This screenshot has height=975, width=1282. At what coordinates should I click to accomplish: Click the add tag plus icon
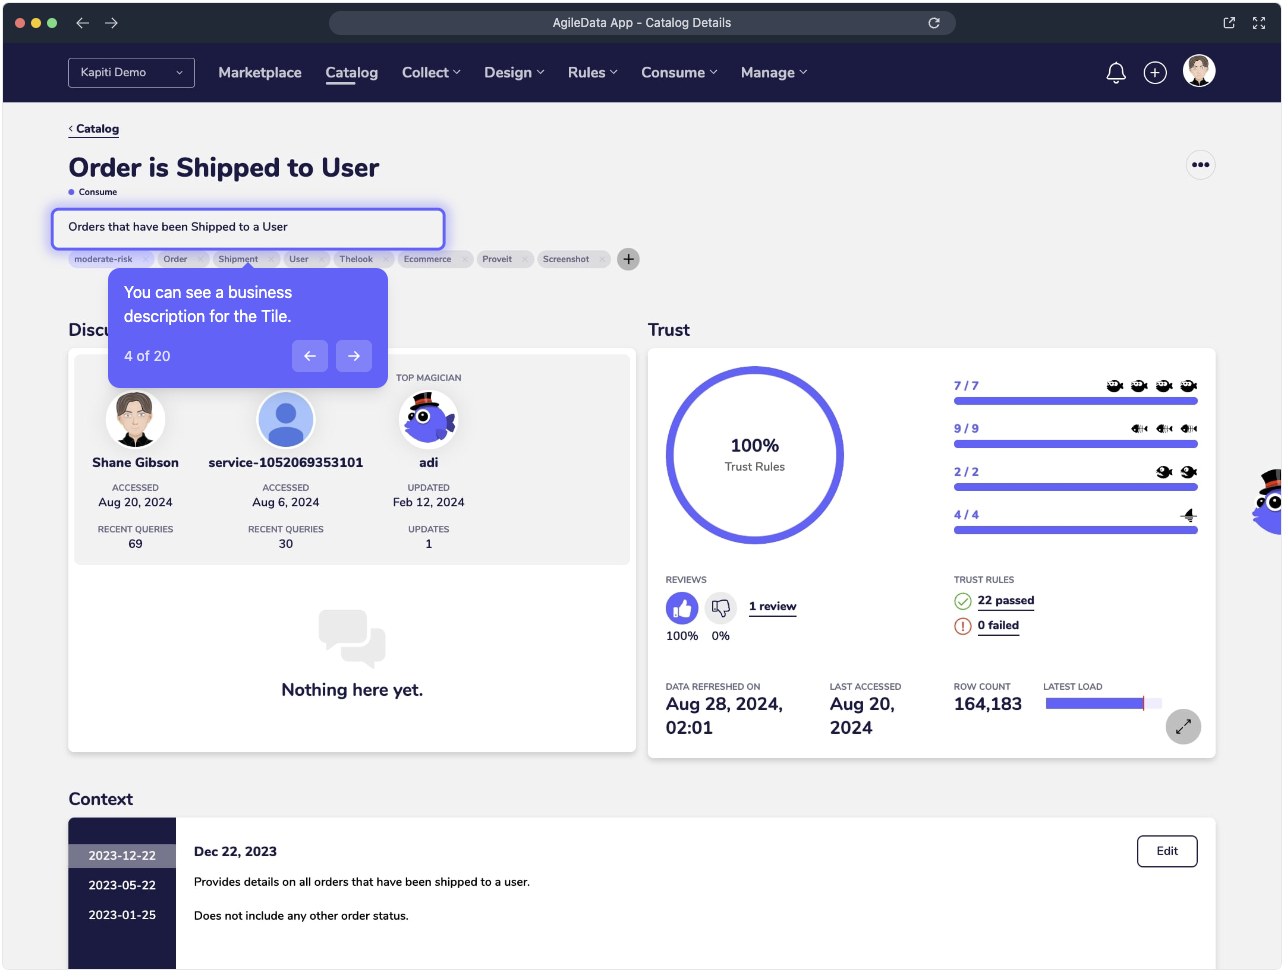[x=628, y=259]
